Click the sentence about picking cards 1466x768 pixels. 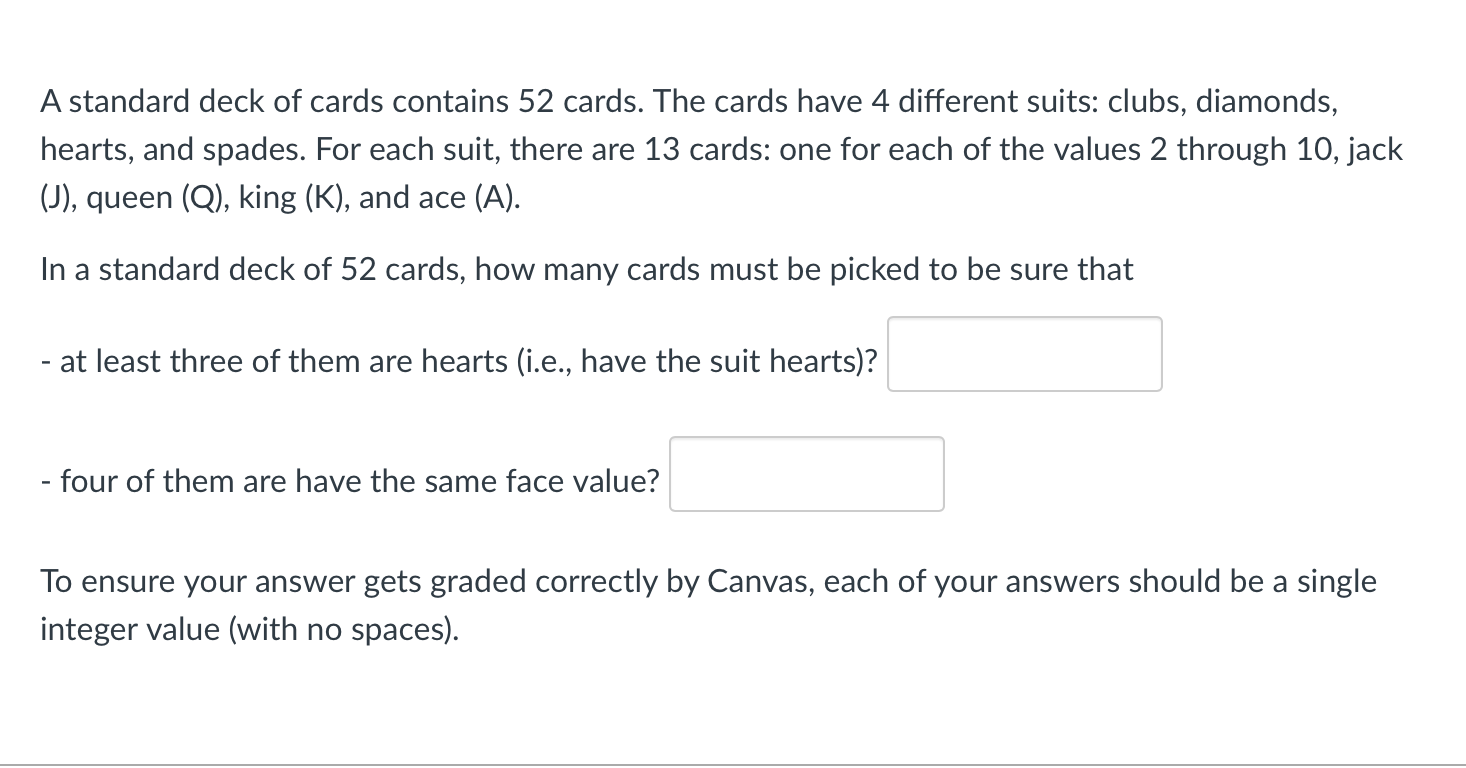tap(586, 269)
